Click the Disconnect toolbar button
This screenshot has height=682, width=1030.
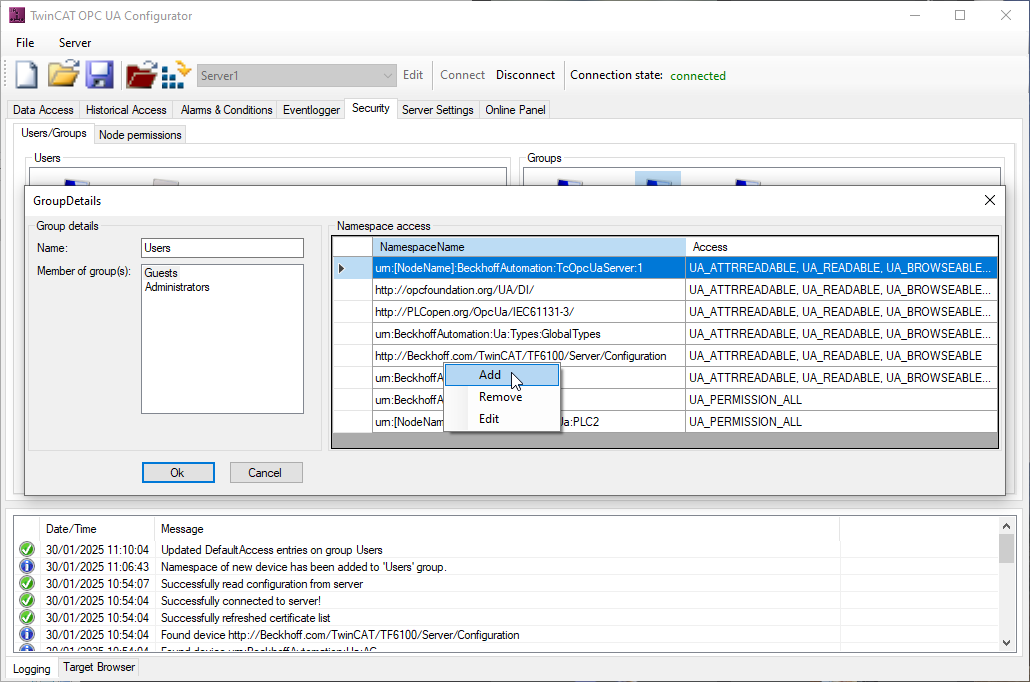525,75
